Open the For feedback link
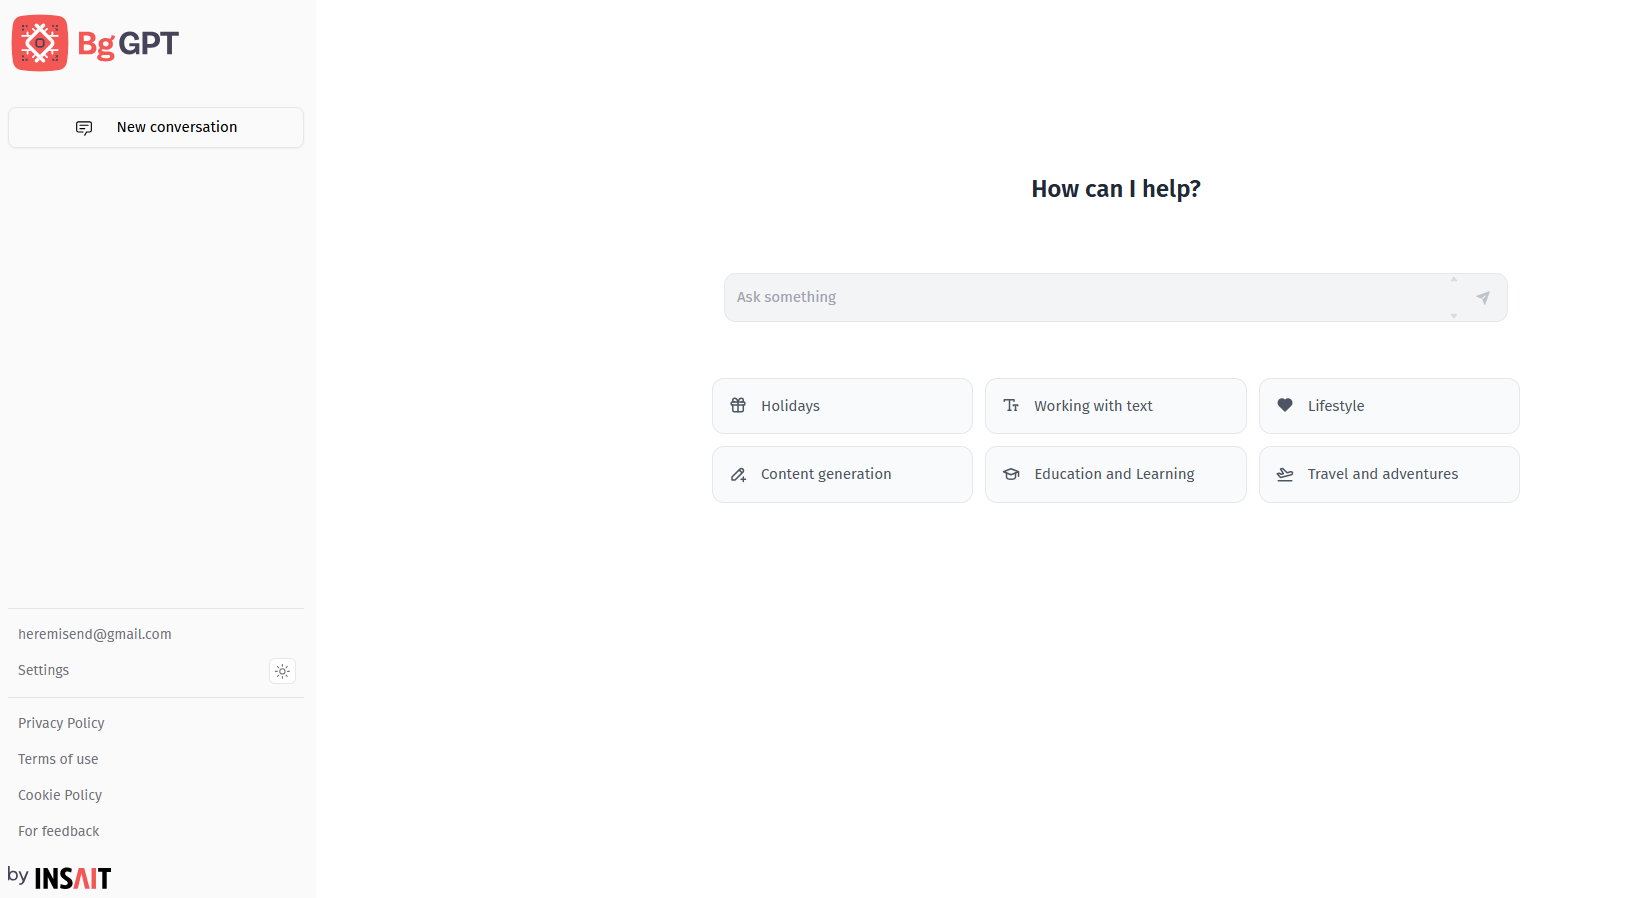This screenshot has width=1638, height=898. (x=59, y=831)
